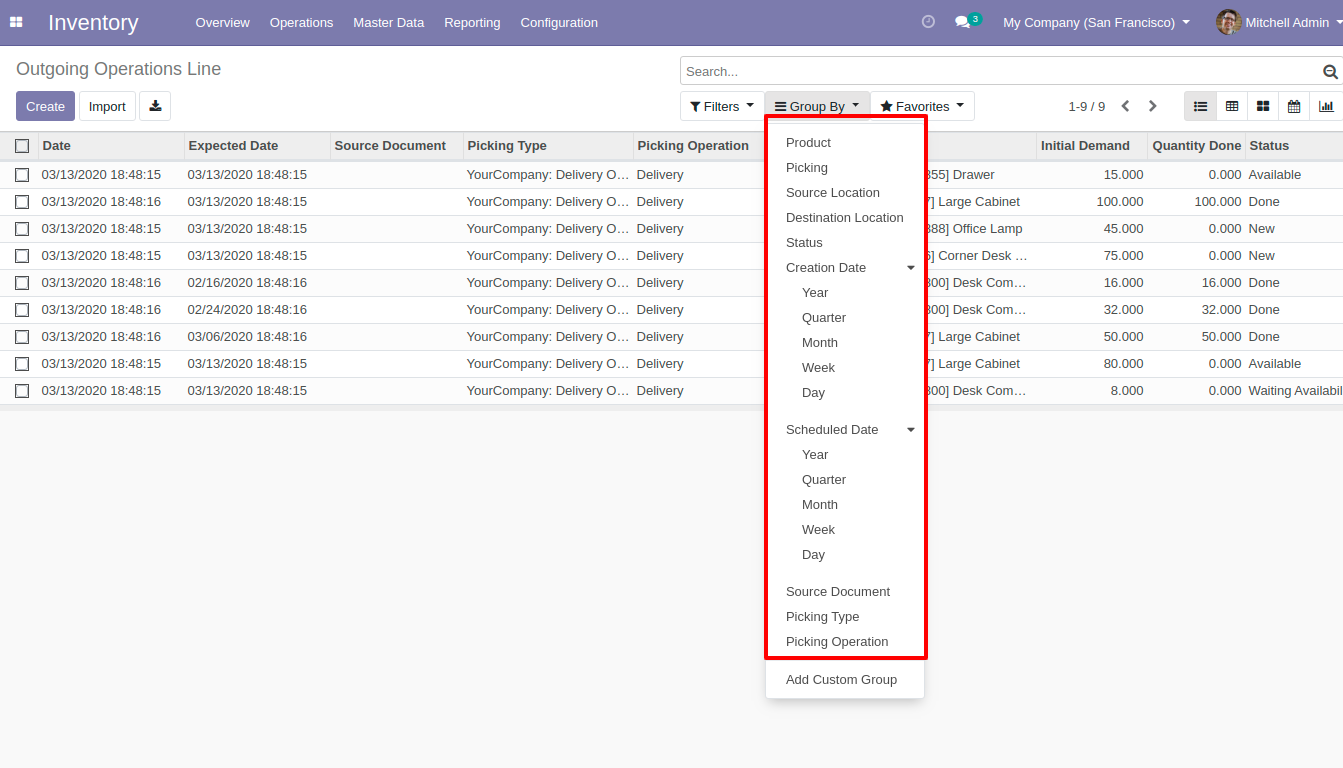Screen dimensions: 1343x768
Task: Go to next page arrow
Action: [1152, 106]
